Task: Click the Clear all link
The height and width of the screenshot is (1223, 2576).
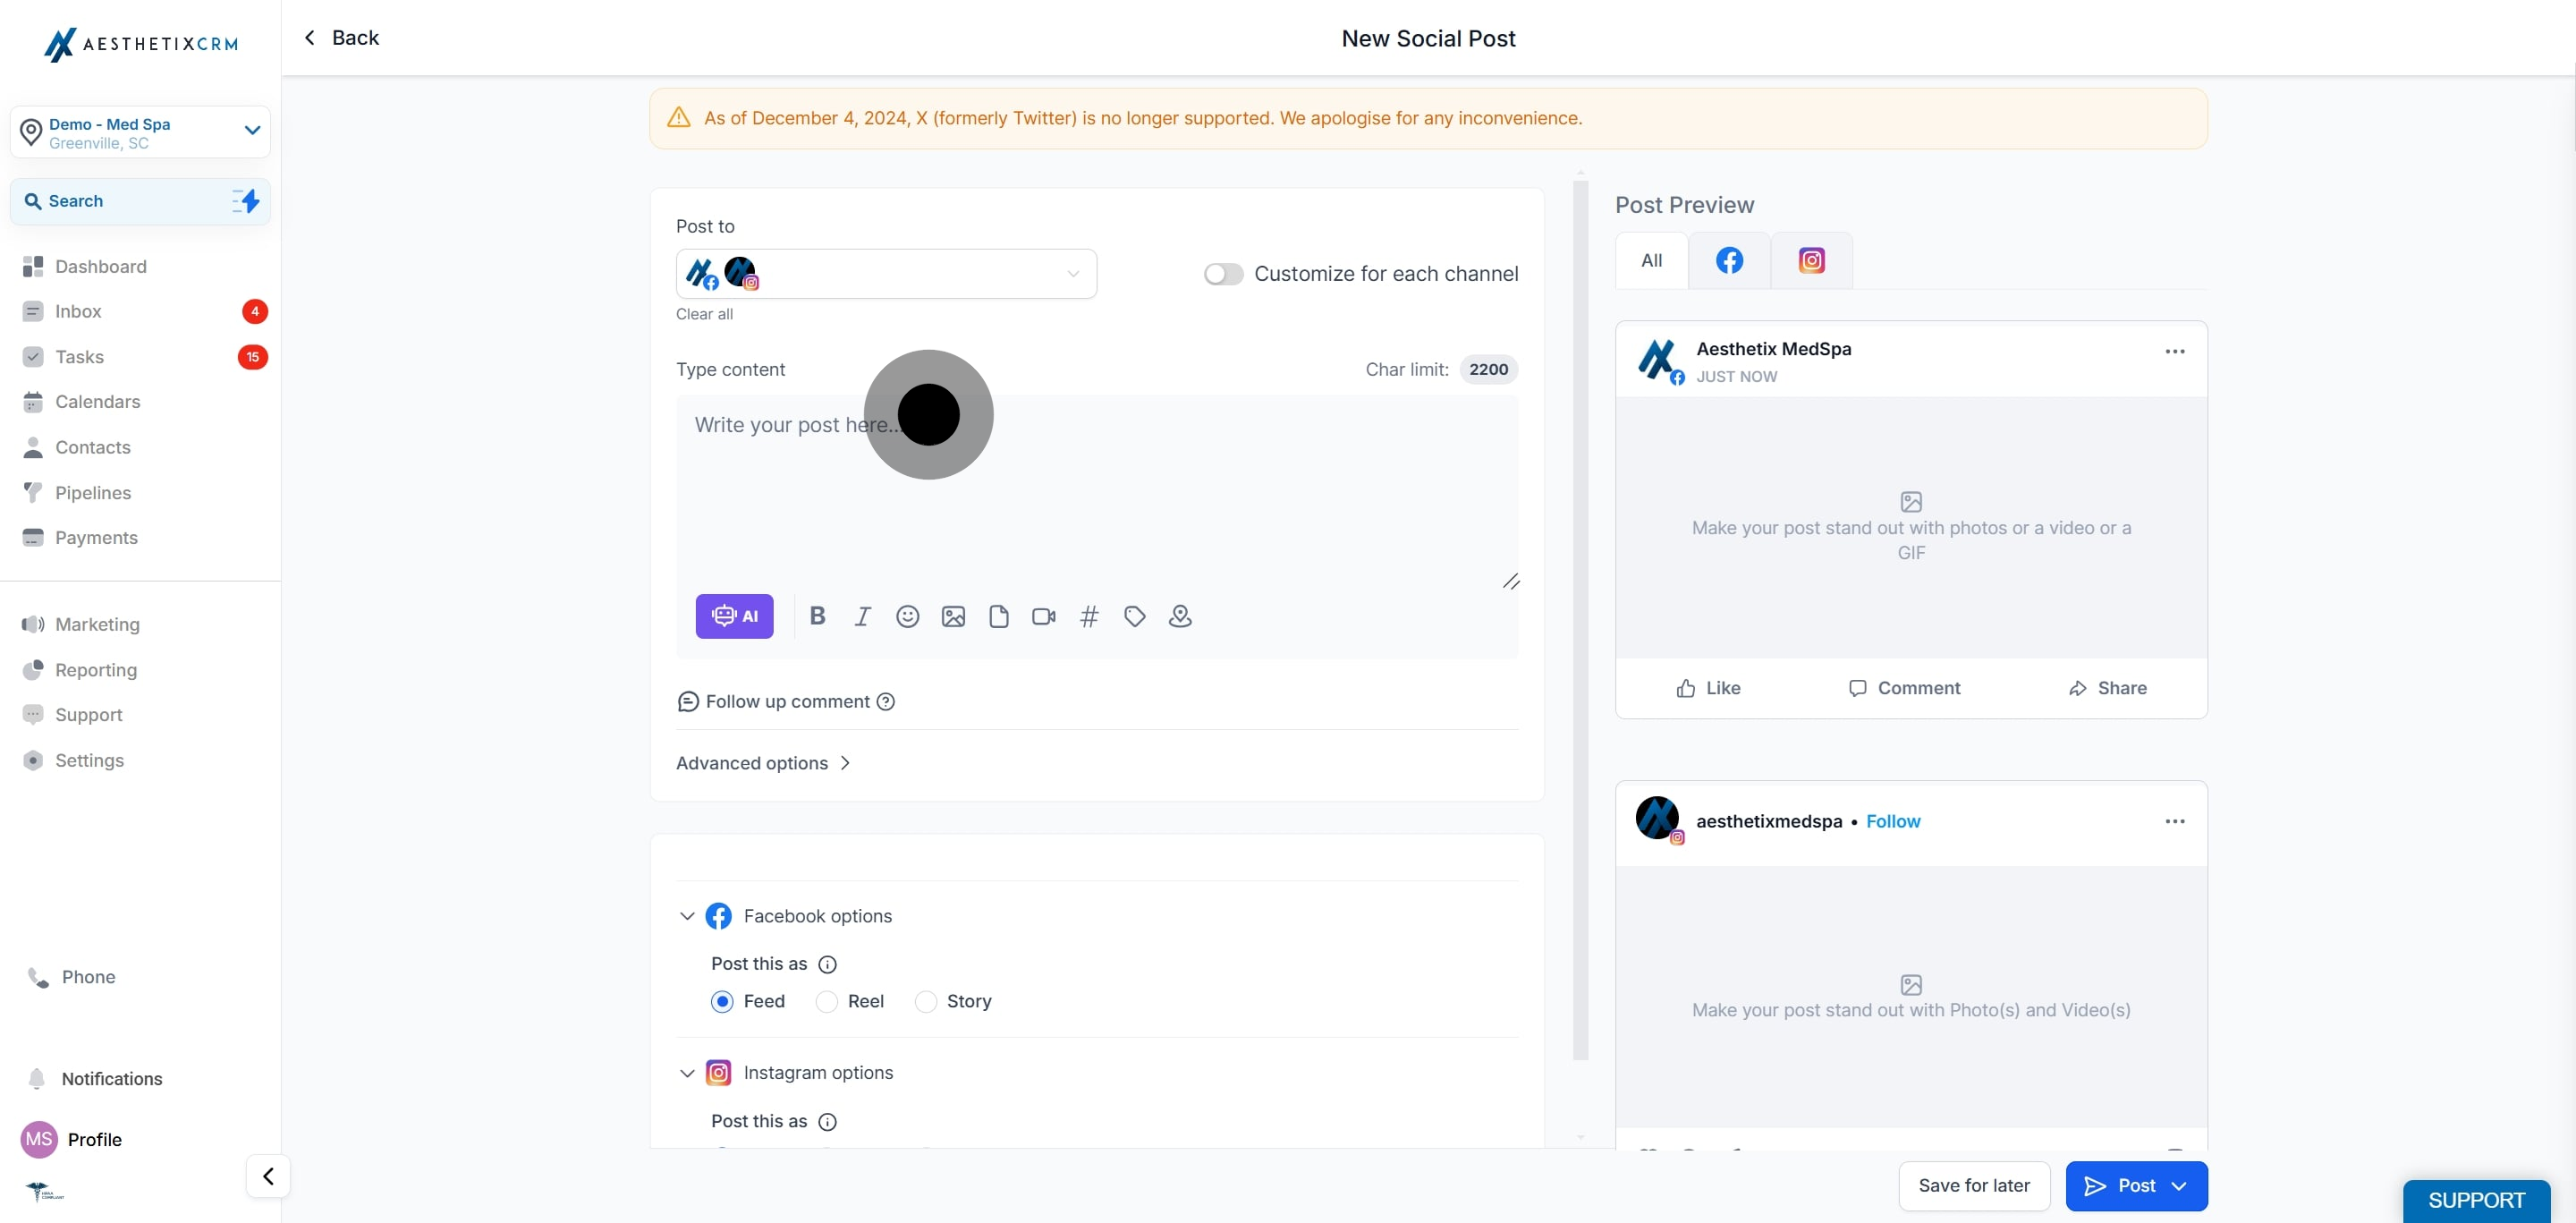Action: pyautogui.click(x=704, y=314)
